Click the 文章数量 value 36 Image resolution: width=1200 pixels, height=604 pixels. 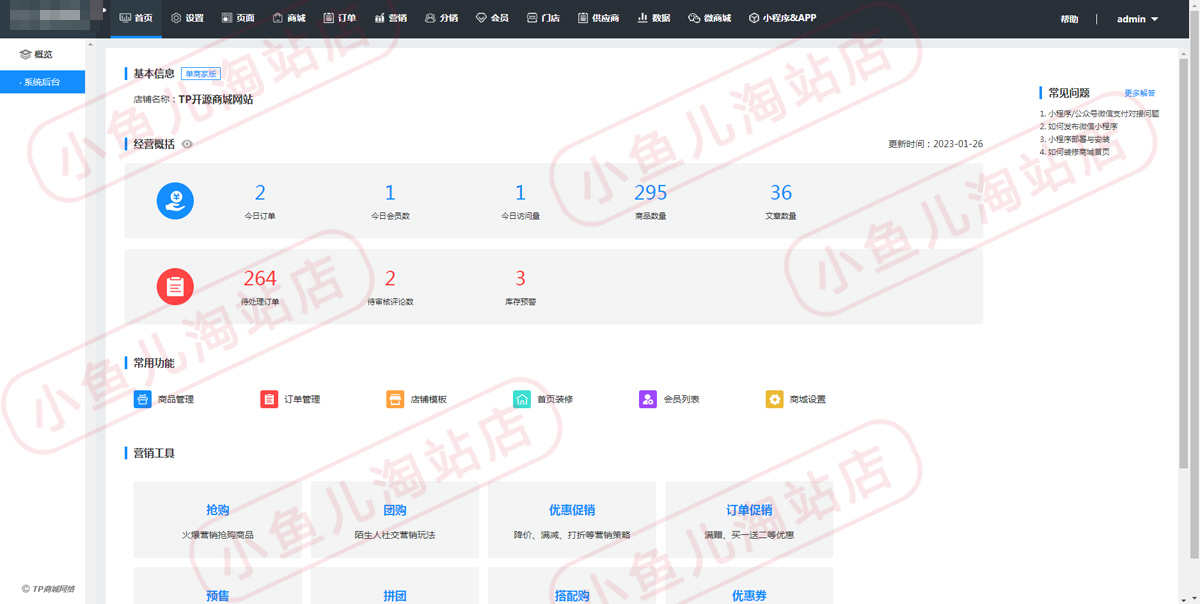pyautogui.click(x=781, y=193)
